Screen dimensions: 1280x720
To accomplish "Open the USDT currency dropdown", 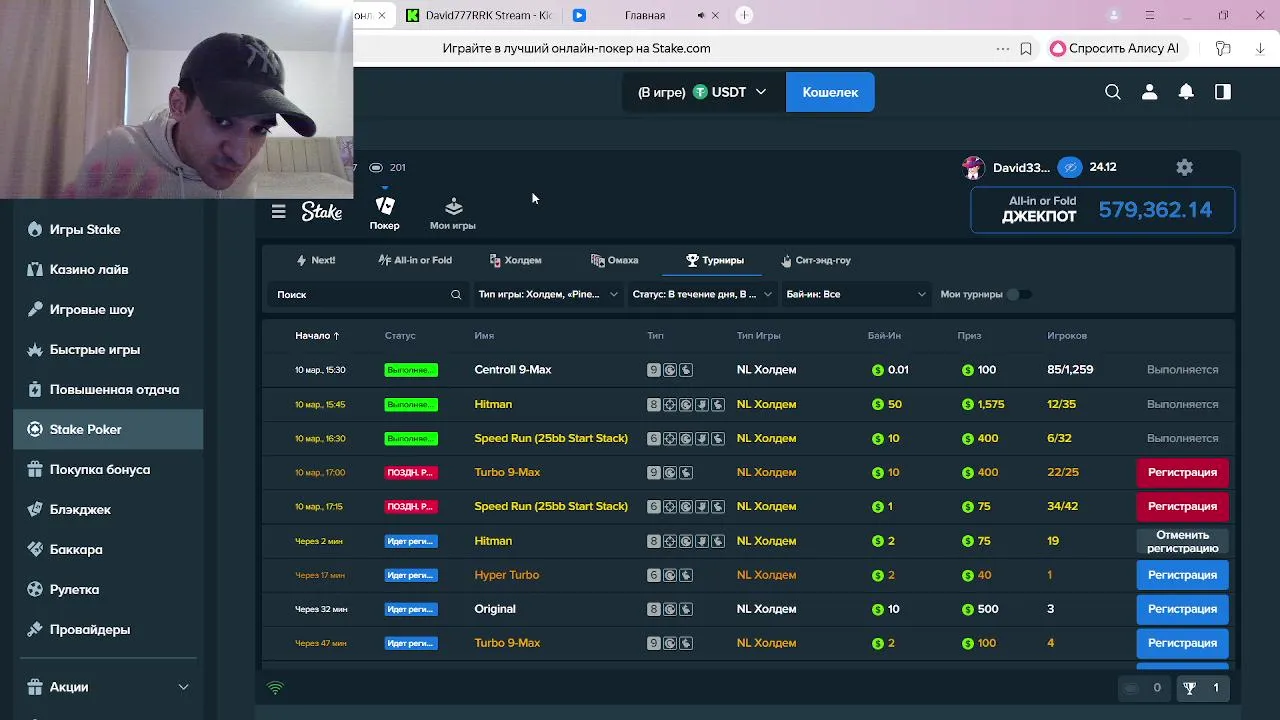I will click(x=702, y=92).
